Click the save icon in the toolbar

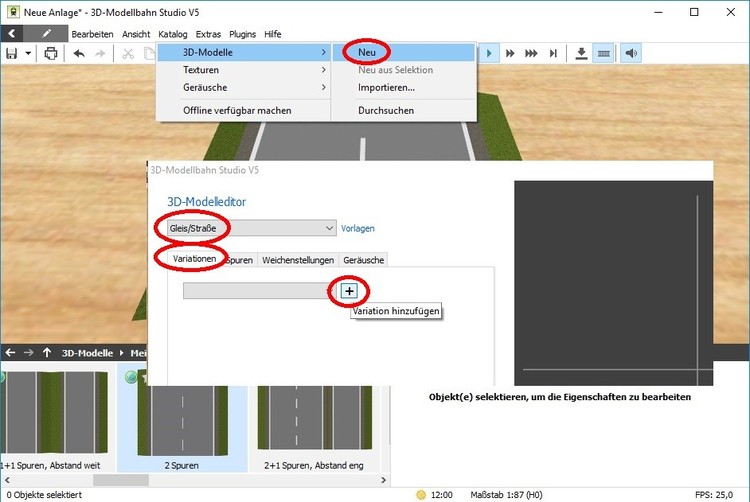[11, 53]
